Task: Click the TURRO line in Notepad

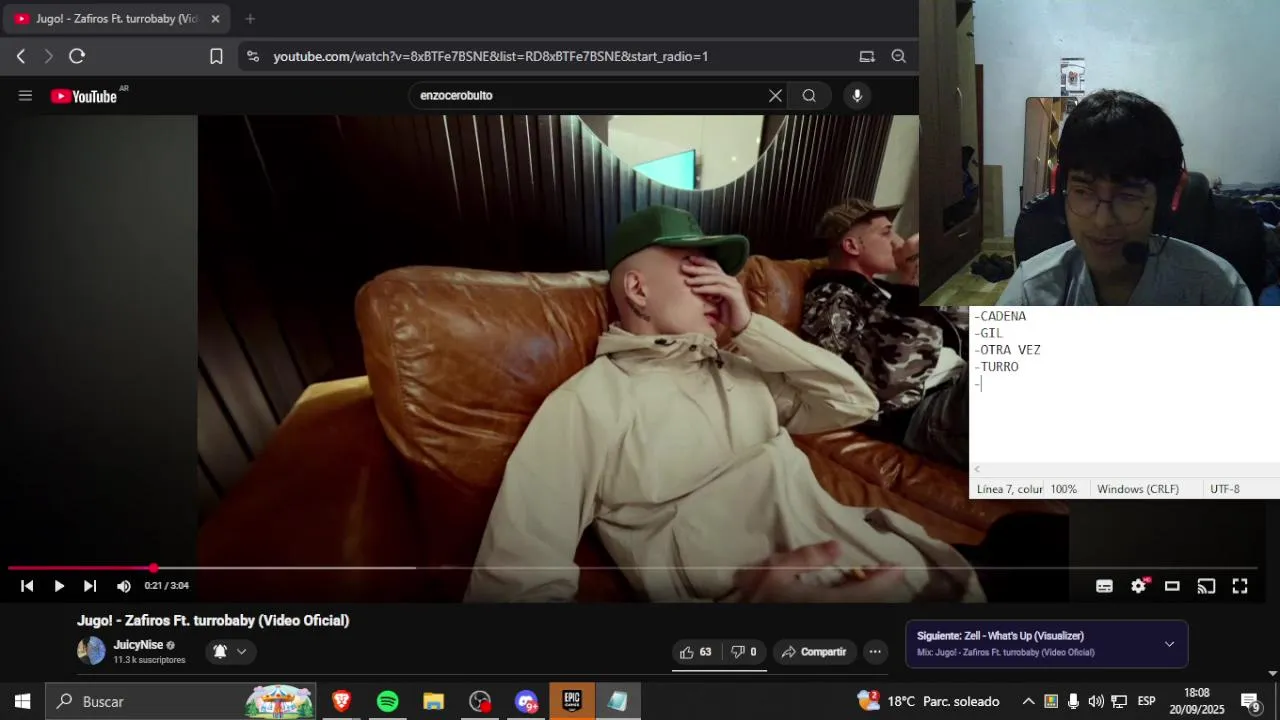Action: click(996, 367)
